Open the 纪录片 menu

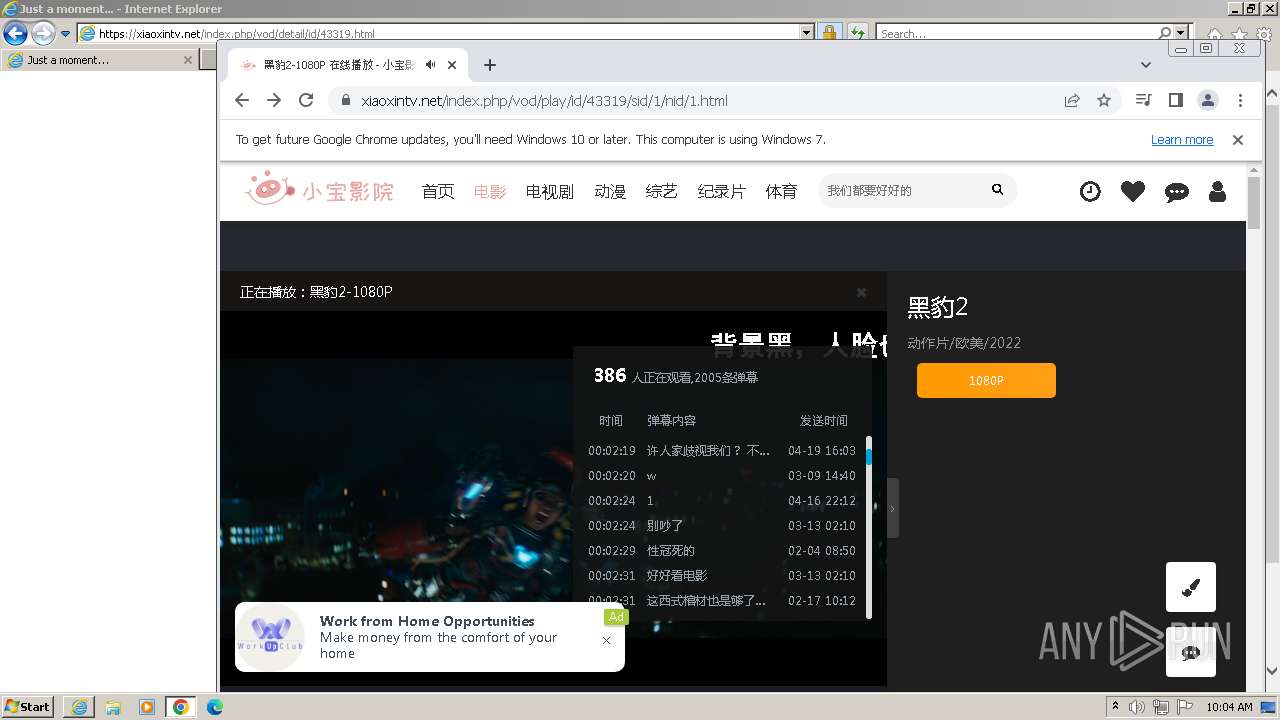[x=722, y=191]
